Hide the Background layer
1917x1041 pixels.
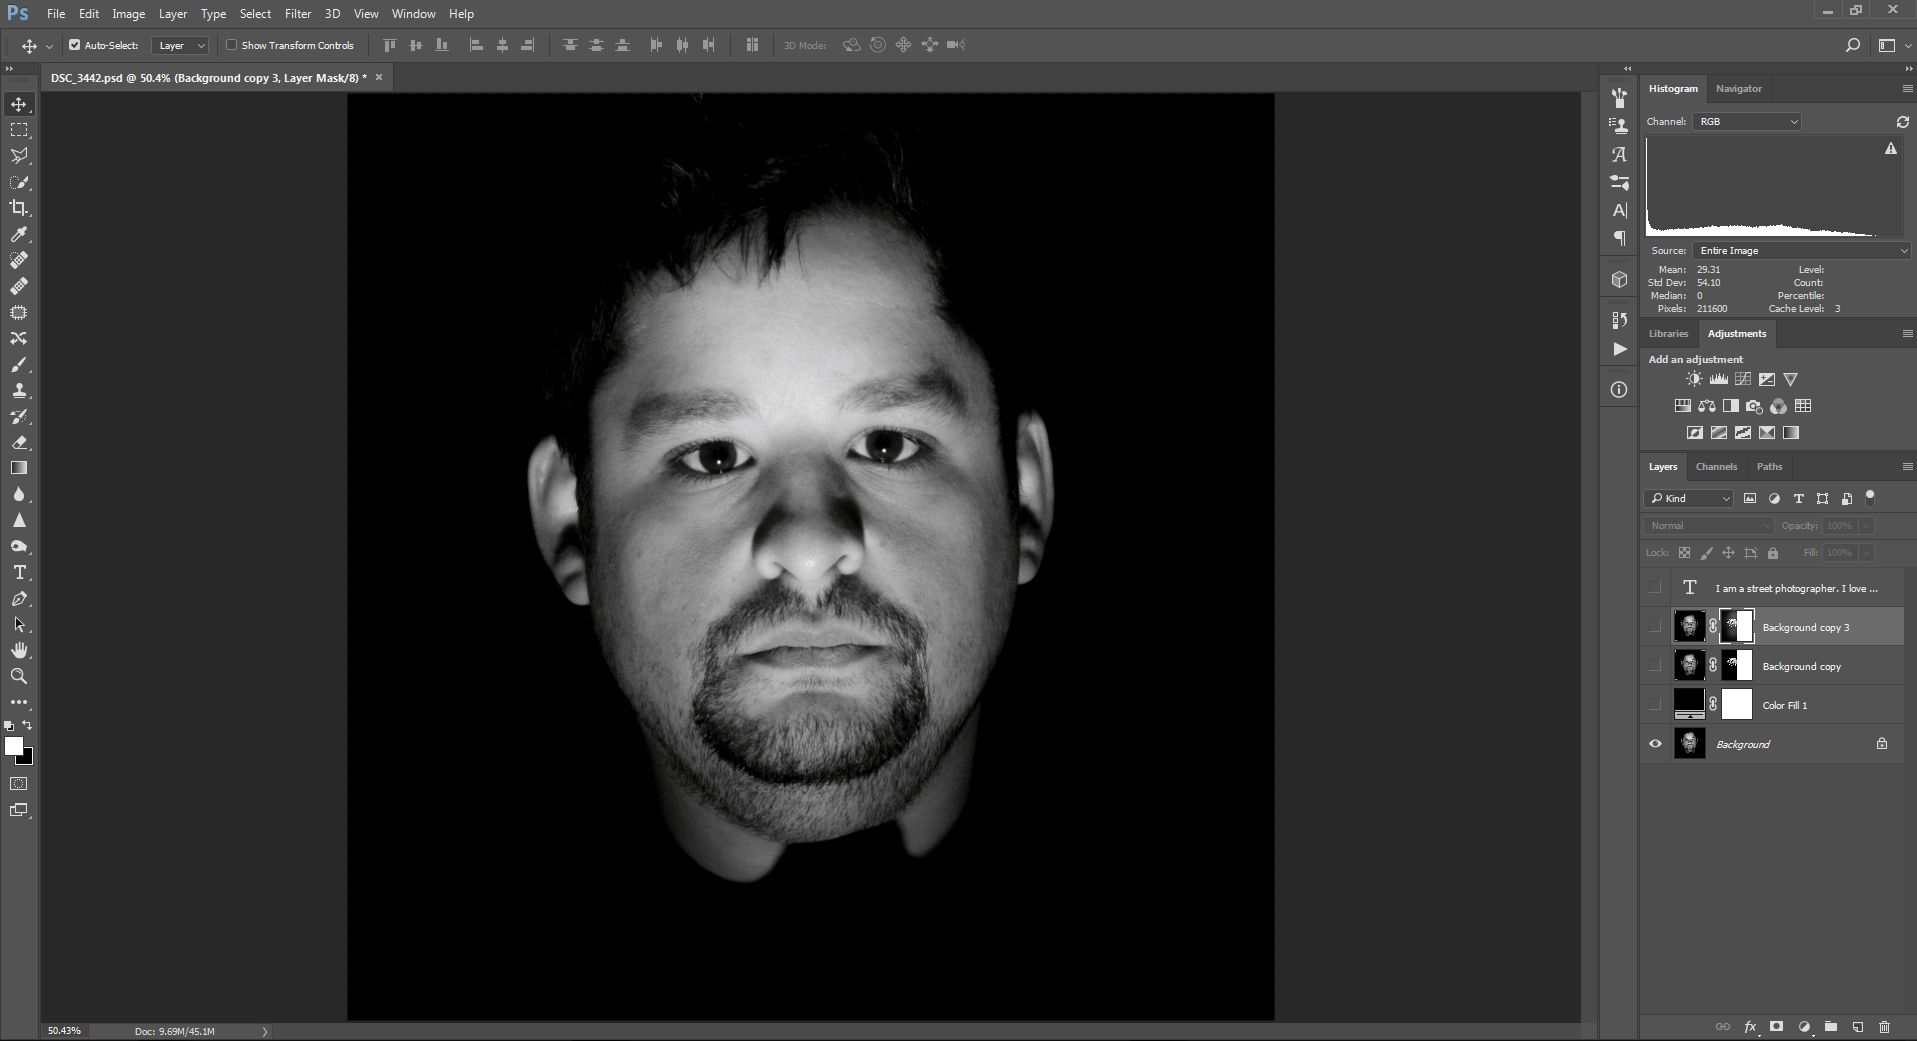[1655, 744]
